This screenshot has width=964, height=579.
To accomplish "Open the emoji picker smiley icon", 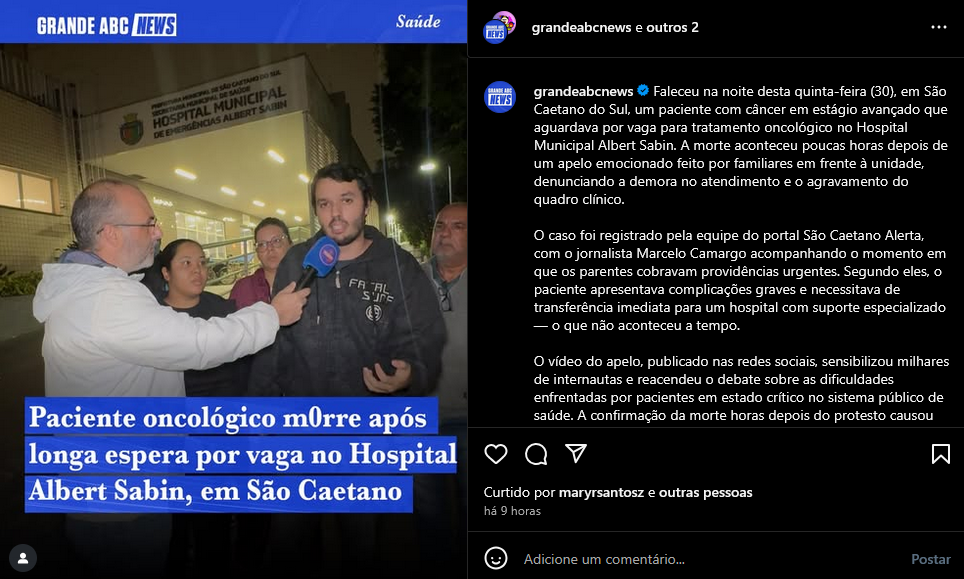I will click(496, 559).
